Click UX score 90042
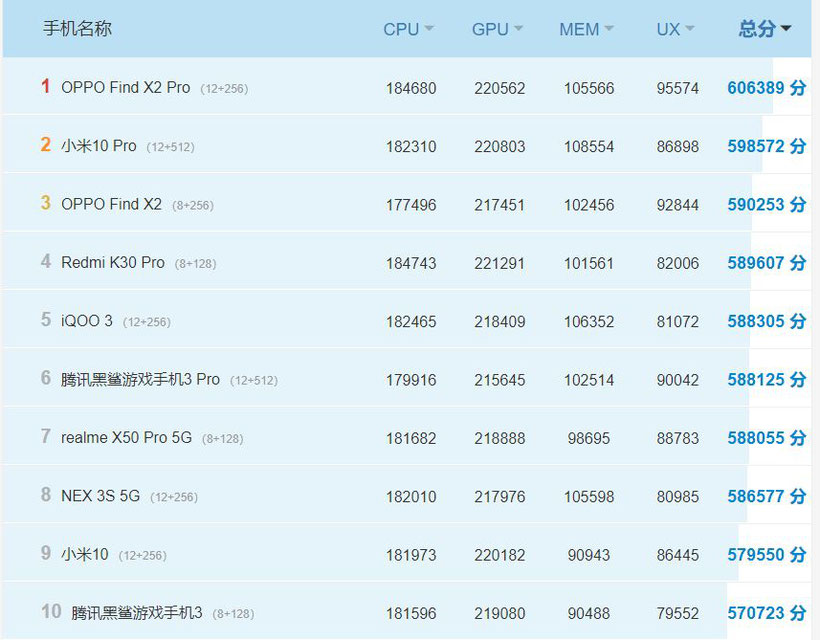820x640 pixels. [678, 380]
